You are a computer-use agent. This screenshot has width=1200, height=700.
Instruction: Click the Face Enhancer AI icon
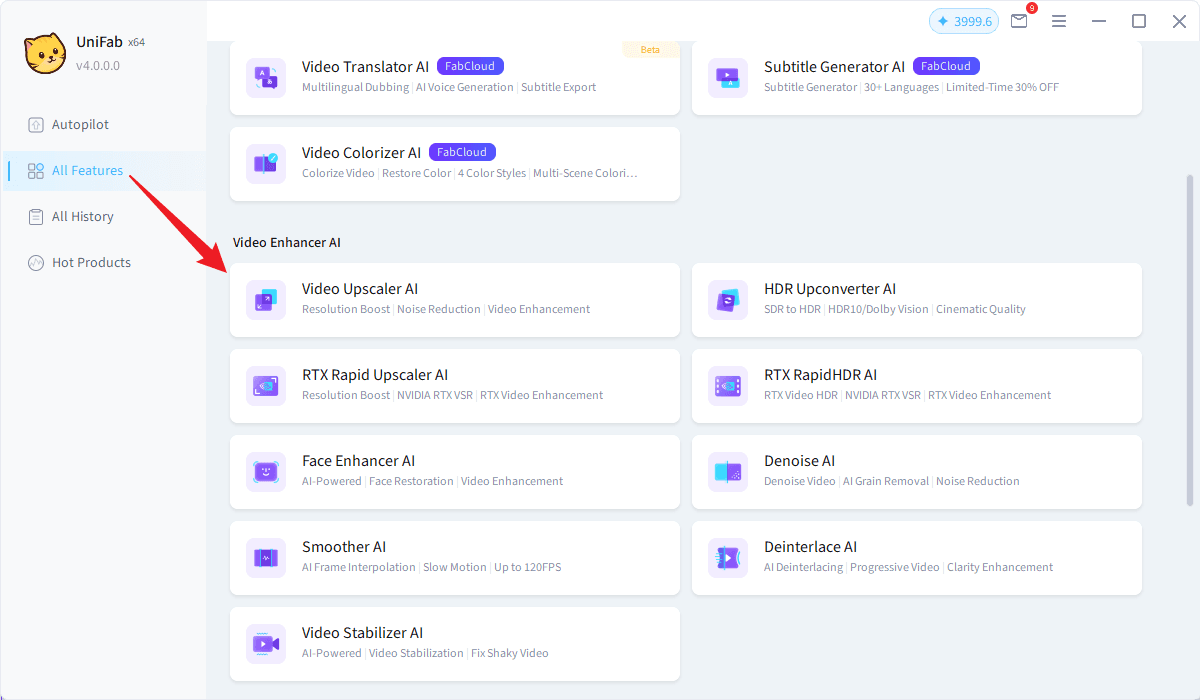tap(266, 472)
